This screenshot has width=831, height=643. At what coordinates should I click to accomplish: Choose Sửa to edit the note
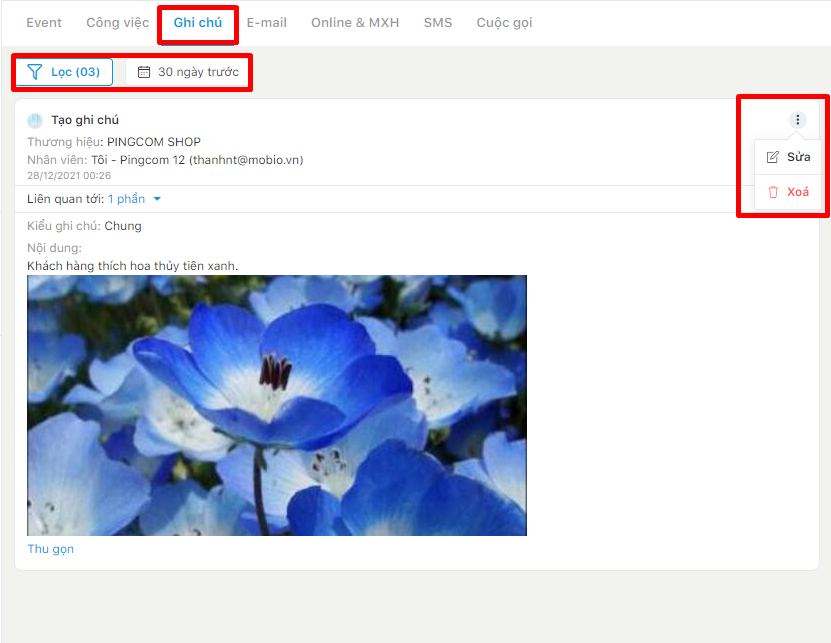click(x=788, y=157)
